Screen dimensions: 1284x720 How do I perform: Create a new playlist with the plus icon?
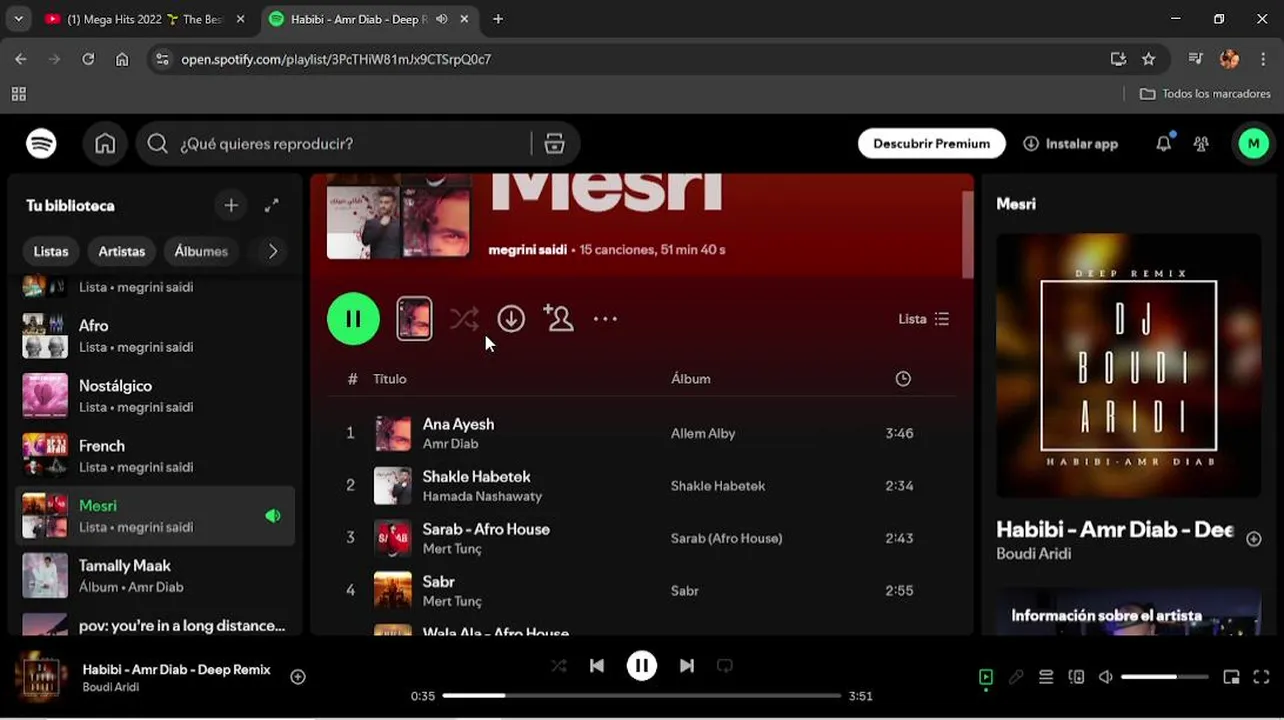[231, 205]
